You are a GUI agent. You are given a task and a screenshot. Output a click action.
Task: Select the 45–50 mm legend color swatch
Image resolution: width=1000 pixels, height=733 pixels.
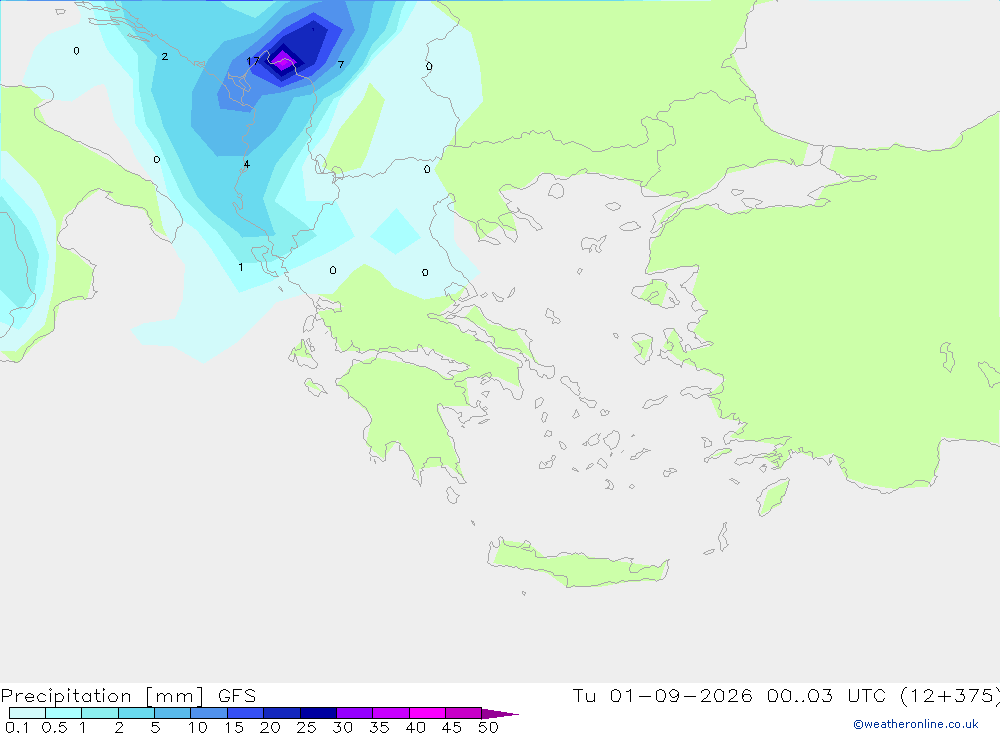tap(464, 713)
